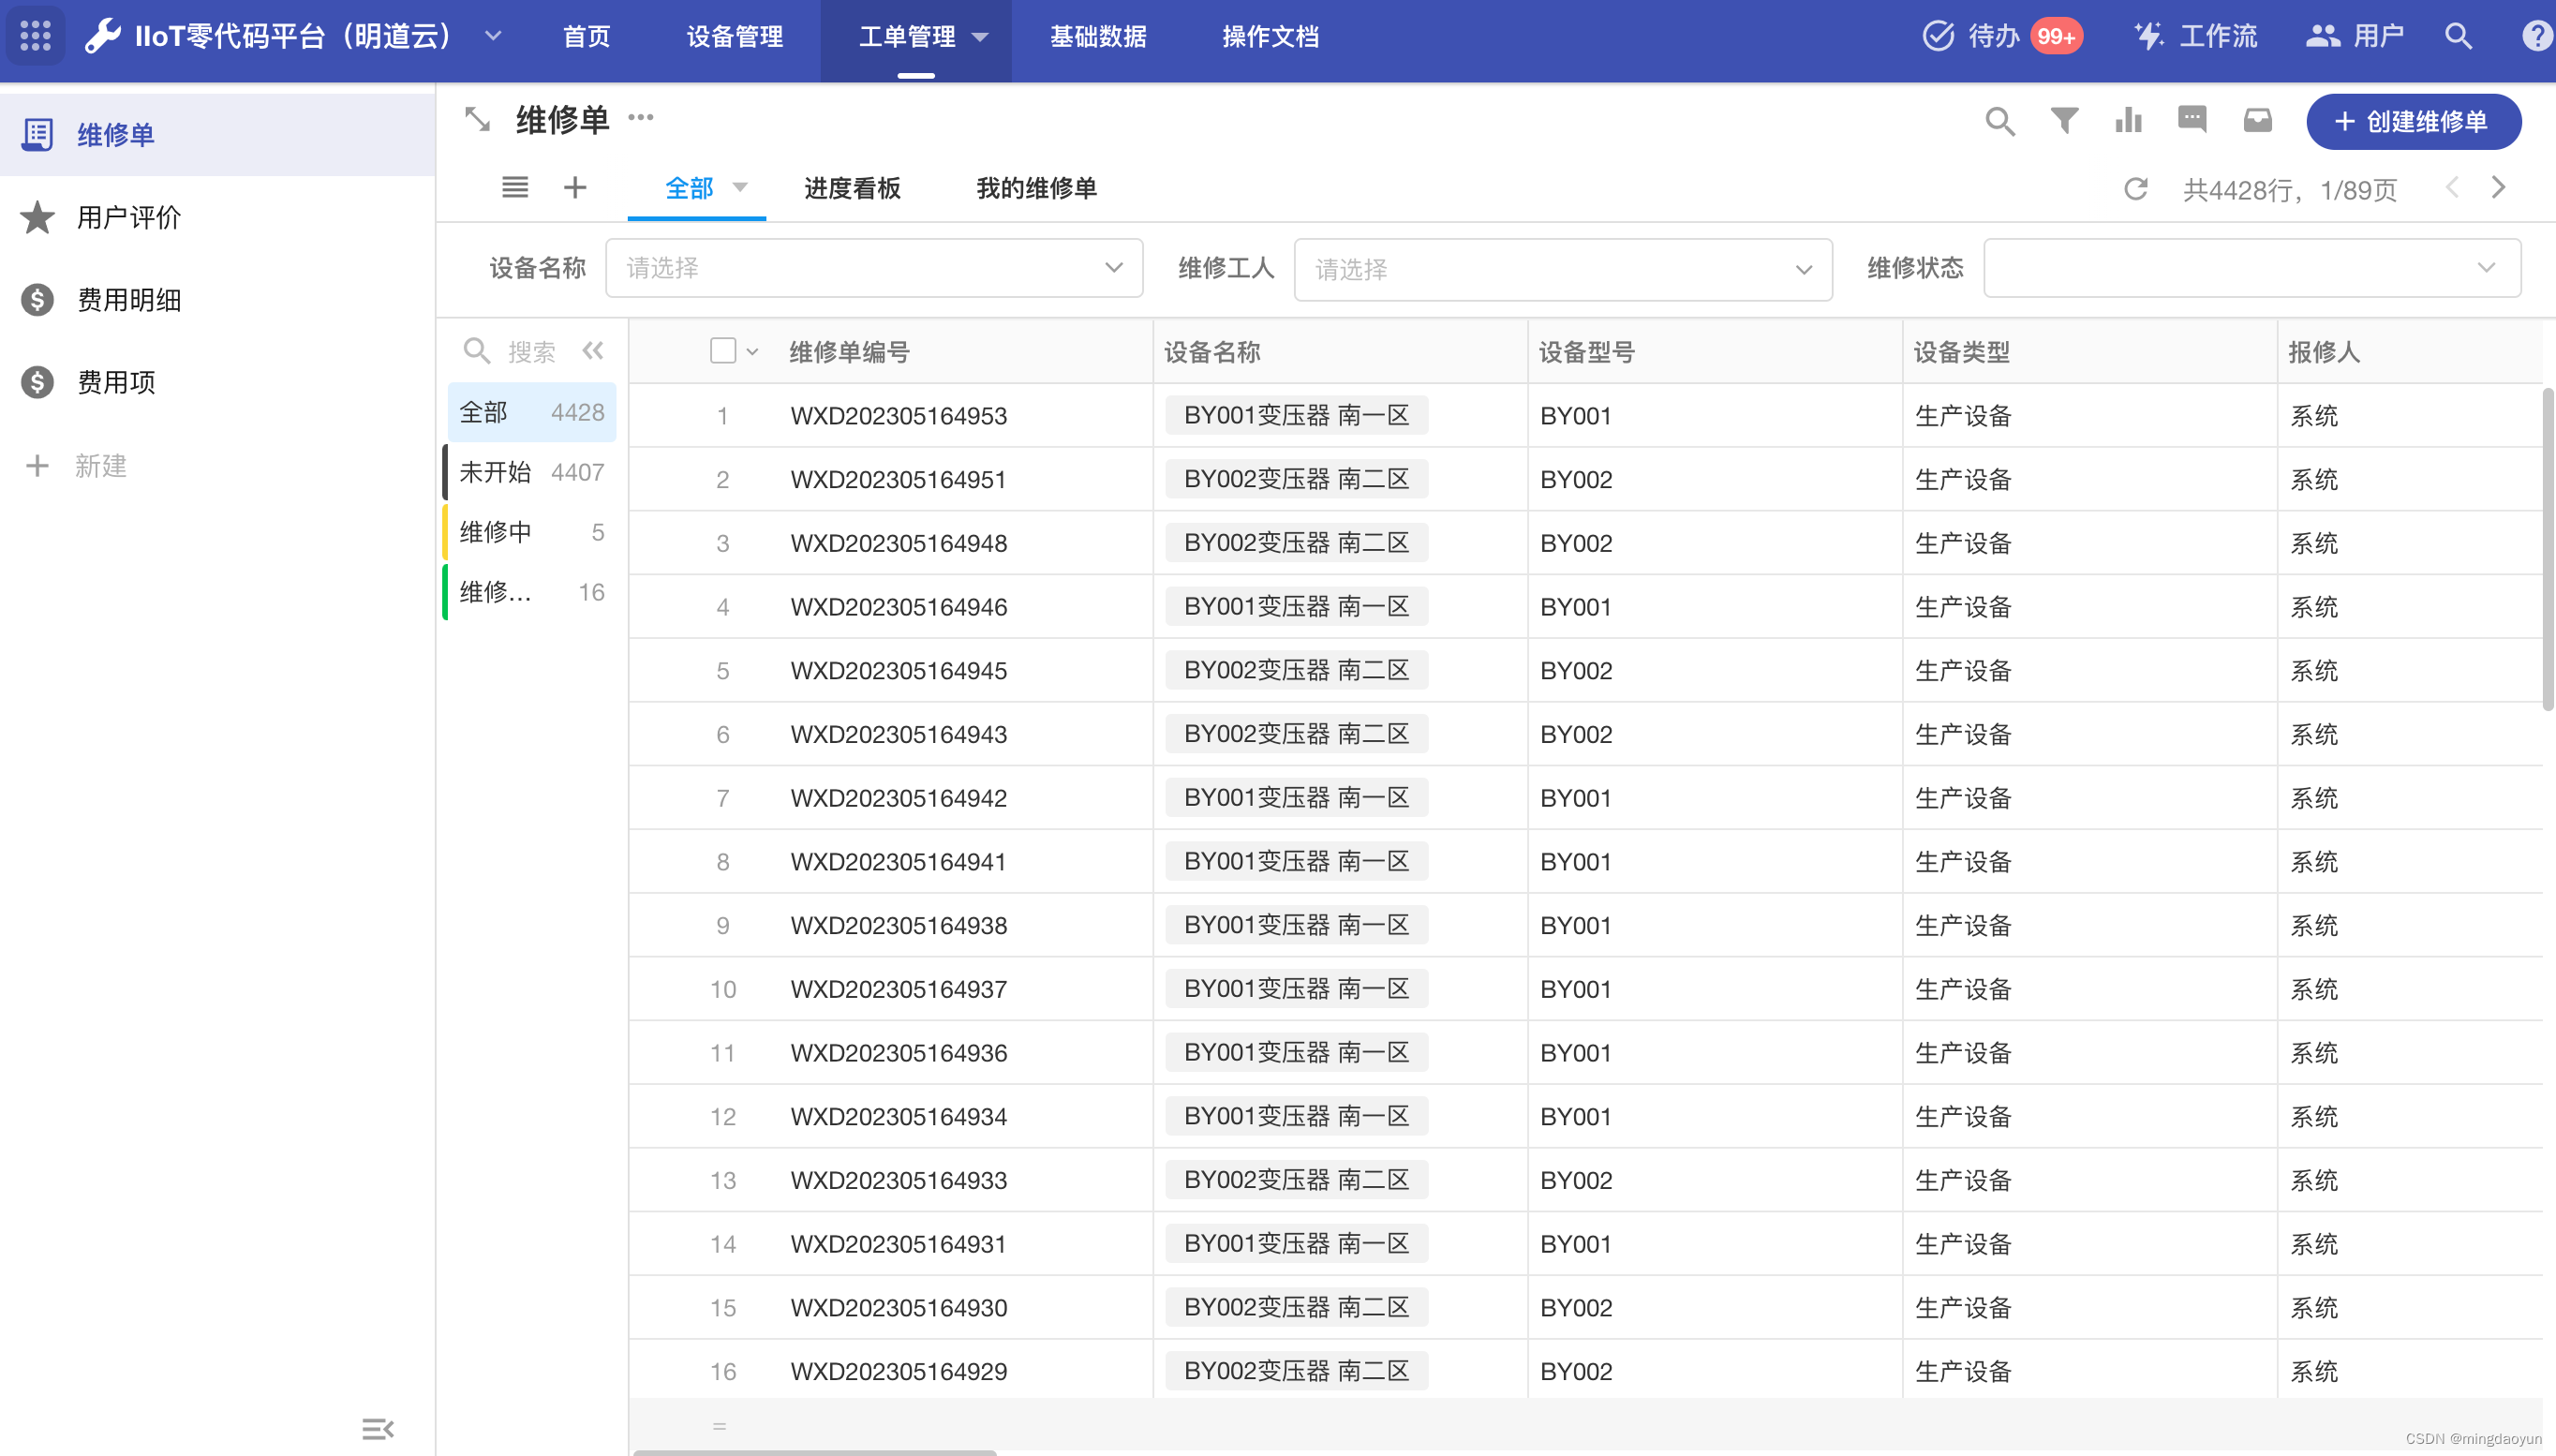Screen dimensions: 2556x1456
Task: Select 全部 4428 group
Action: coord(532,413)
